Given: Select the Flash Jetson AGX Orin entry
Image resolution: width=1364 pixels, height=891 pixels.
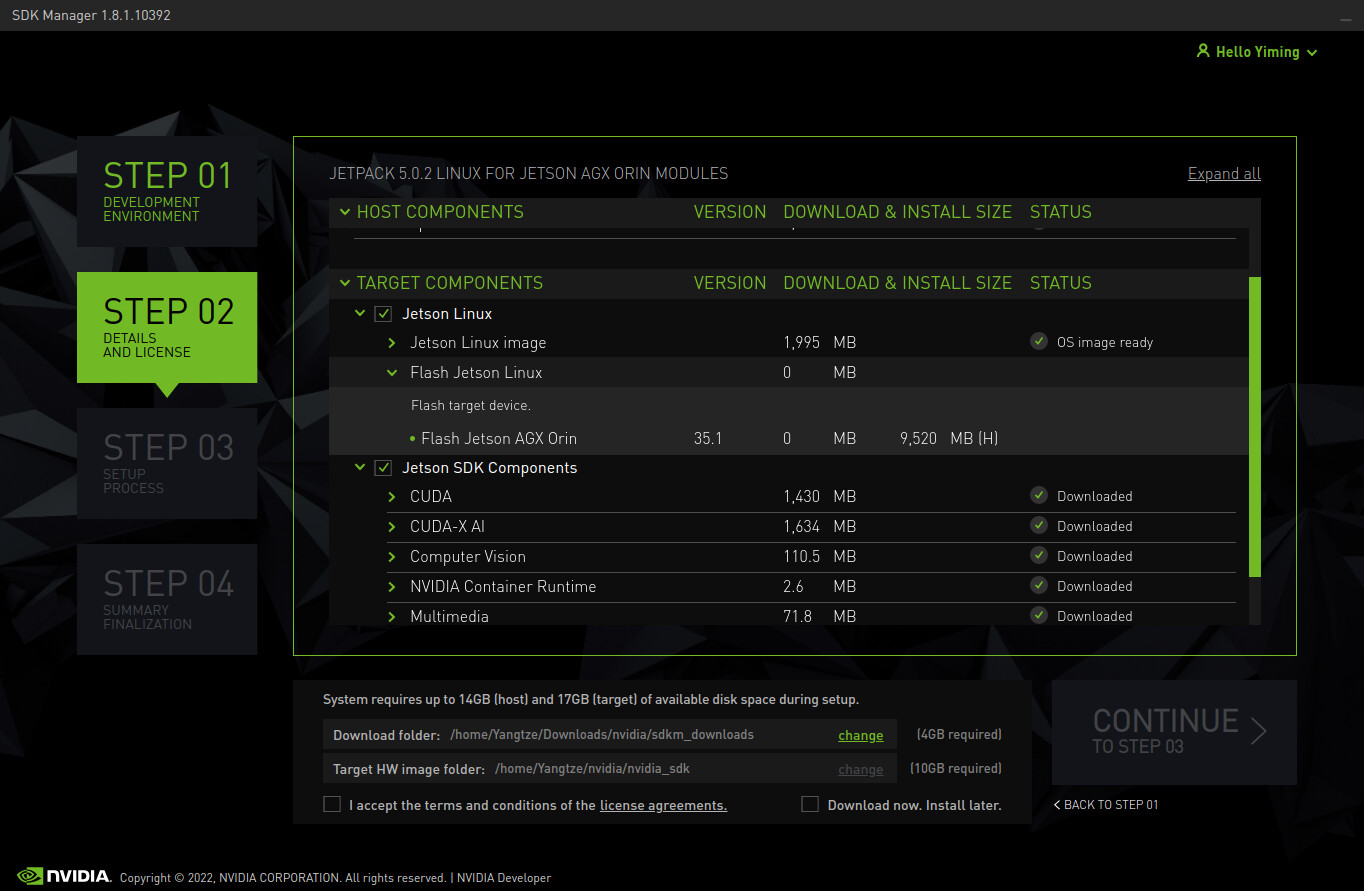Looking at the screenshot, I should point(499,438).
